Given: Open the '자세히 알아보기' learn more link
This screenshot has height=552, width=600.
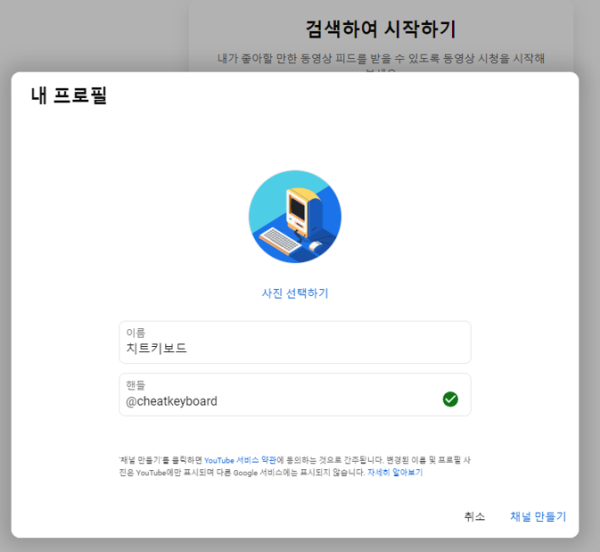Looking at the screenshot, I should click(394, 472).
